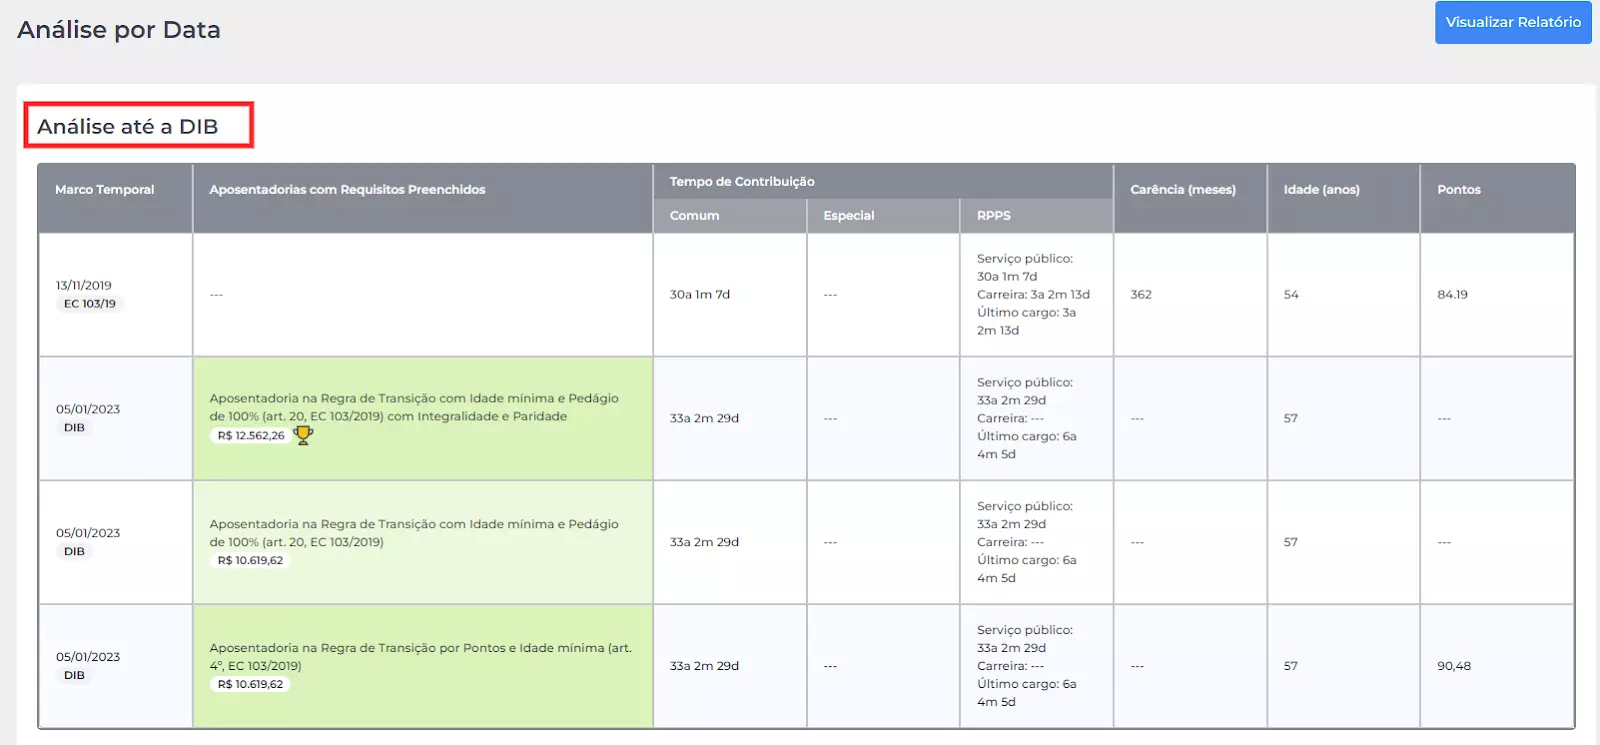Click the Idade (anos) column header
Viewport: 1600px width, 745px height.
pos(1321,189)
